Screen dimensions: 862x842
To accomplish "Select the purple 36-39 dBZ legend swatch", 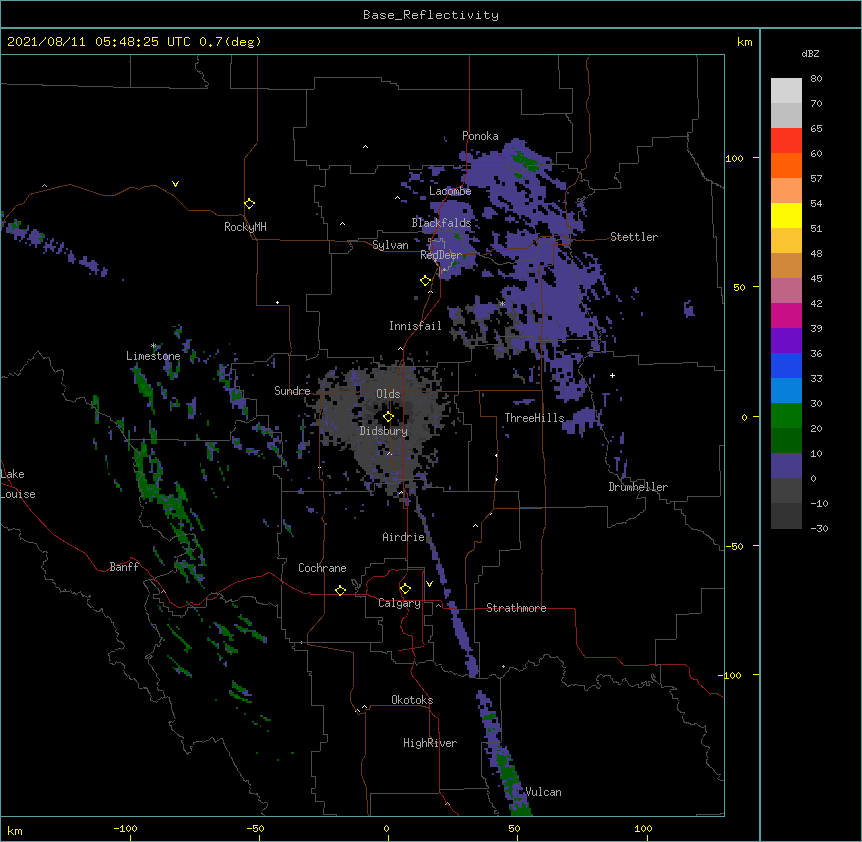I will point(786,341).
